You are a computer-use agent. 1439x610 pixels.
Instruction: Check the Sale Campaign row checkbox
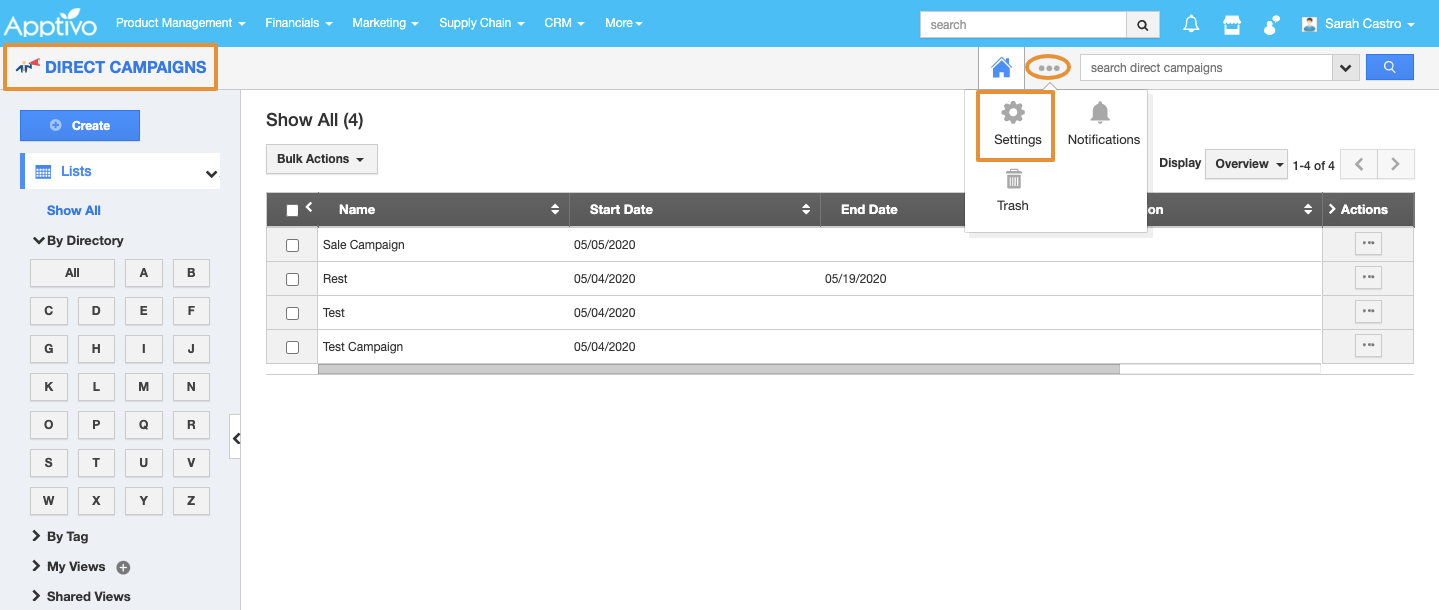point(292,245)
